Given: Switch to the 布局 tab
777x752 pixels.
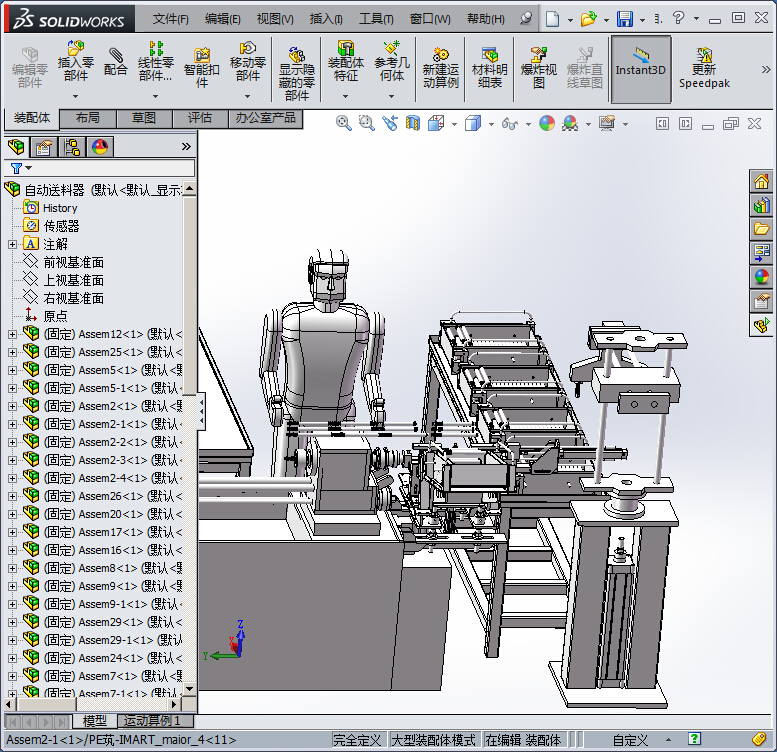Looking at the screenshot, I should [x=88, y=118].
